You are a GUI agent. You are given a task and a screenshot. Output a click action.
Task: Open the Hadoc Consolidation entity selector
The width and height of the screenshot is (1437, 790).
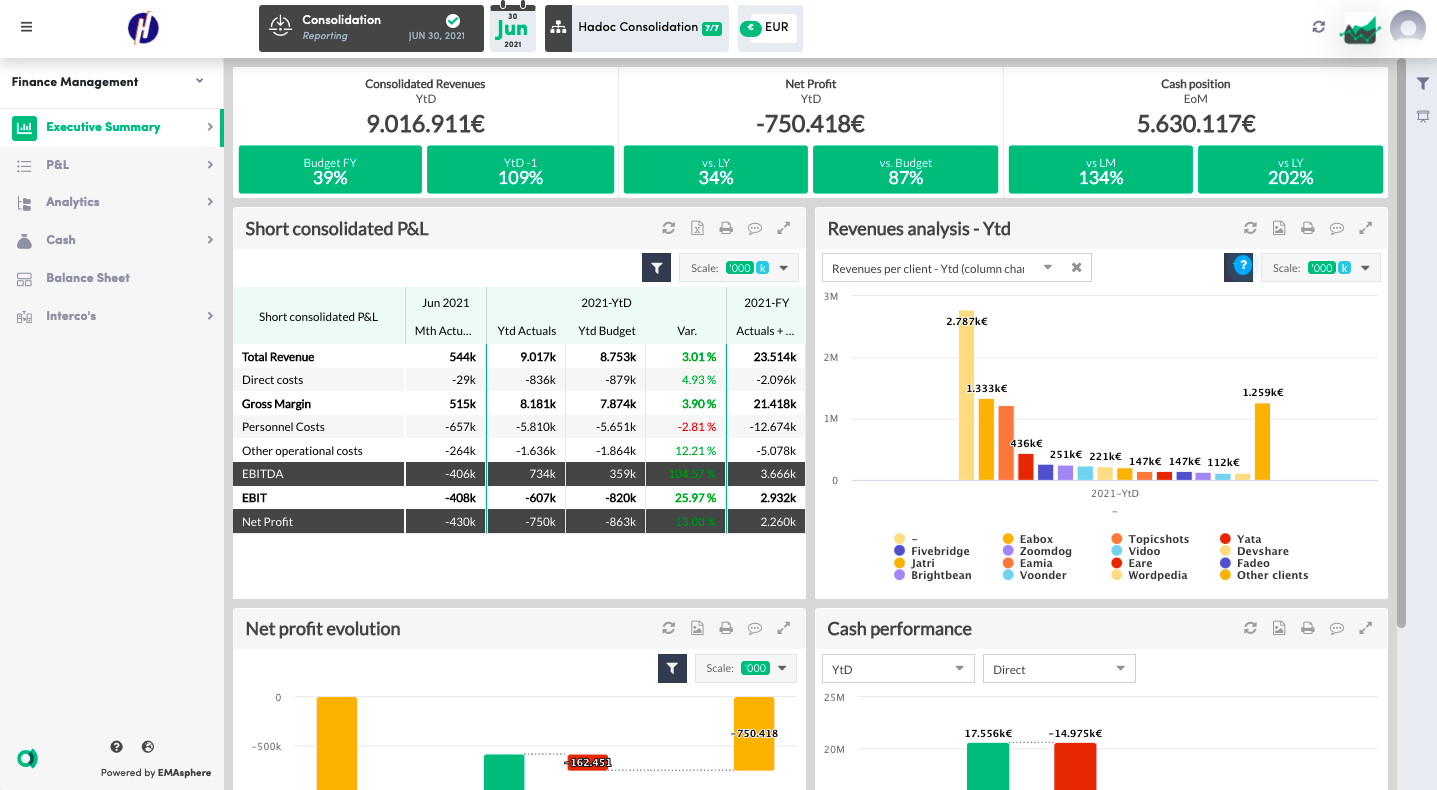[637, 28]
